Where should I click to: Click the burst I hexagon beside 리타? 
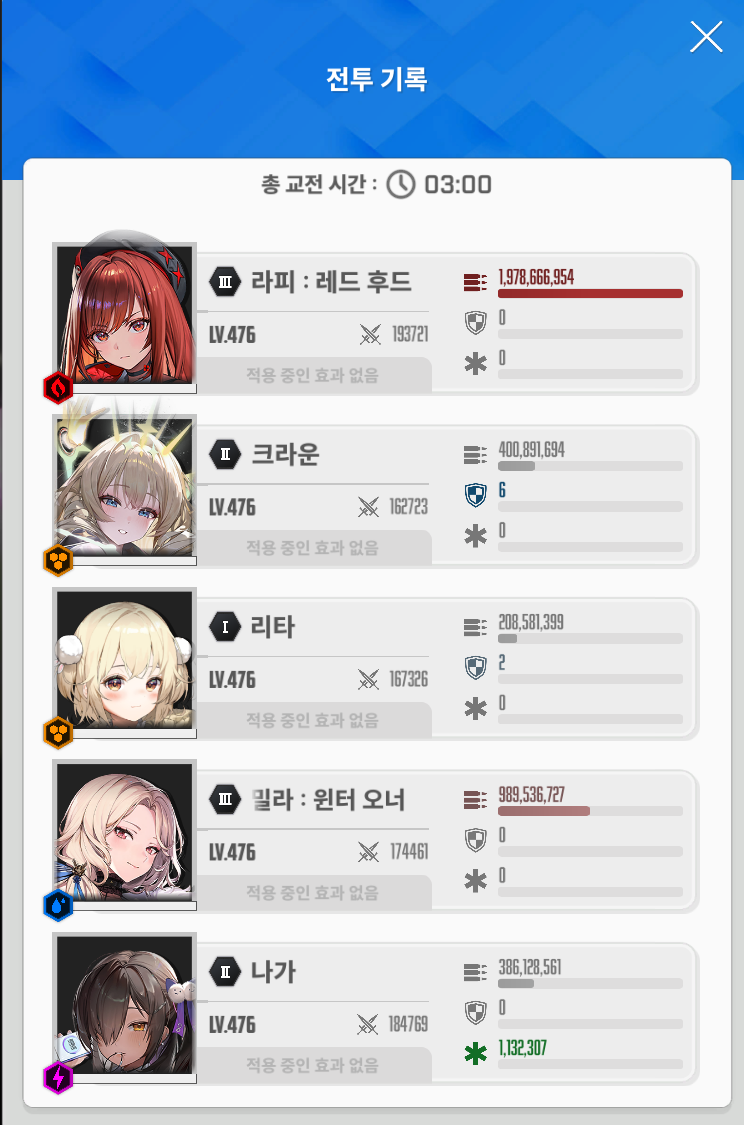pos(225,626)
